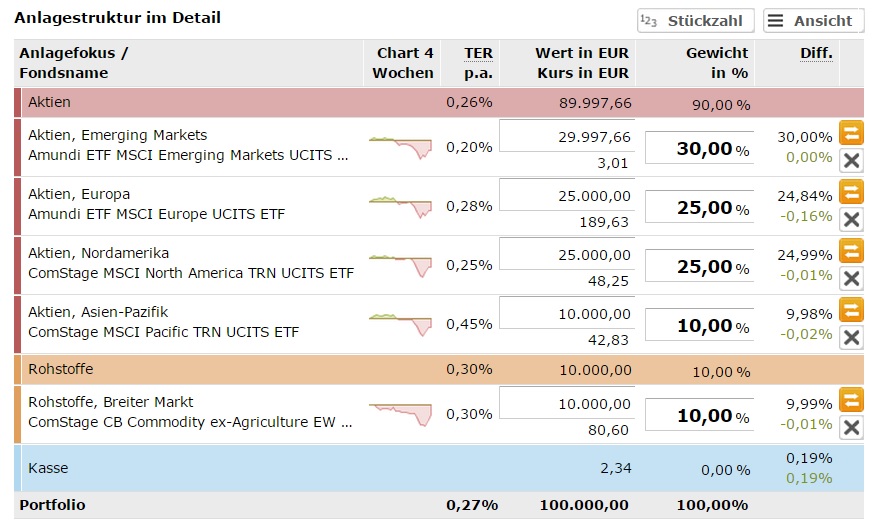Viewport: 874px width, 530px height.
Task: Toggle Stückzahl display mode
Action: 696,21
